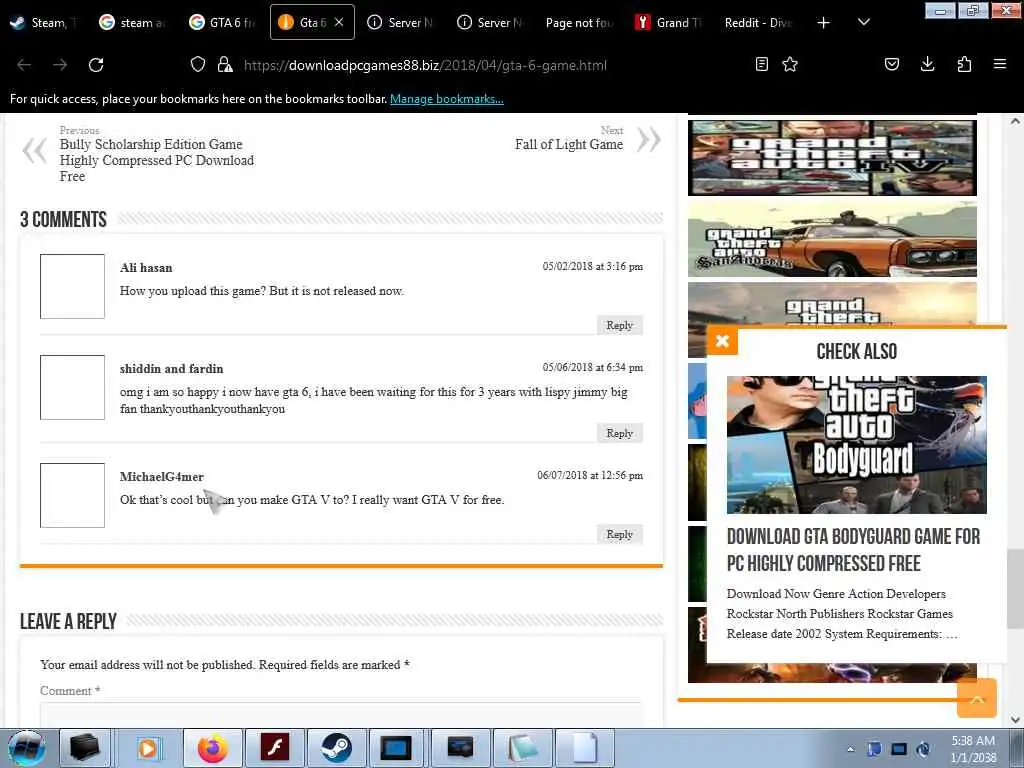The width and height of the screenshot is (1024, 768).
Task: Show hidden system tray icons
Action: (850, 749)
